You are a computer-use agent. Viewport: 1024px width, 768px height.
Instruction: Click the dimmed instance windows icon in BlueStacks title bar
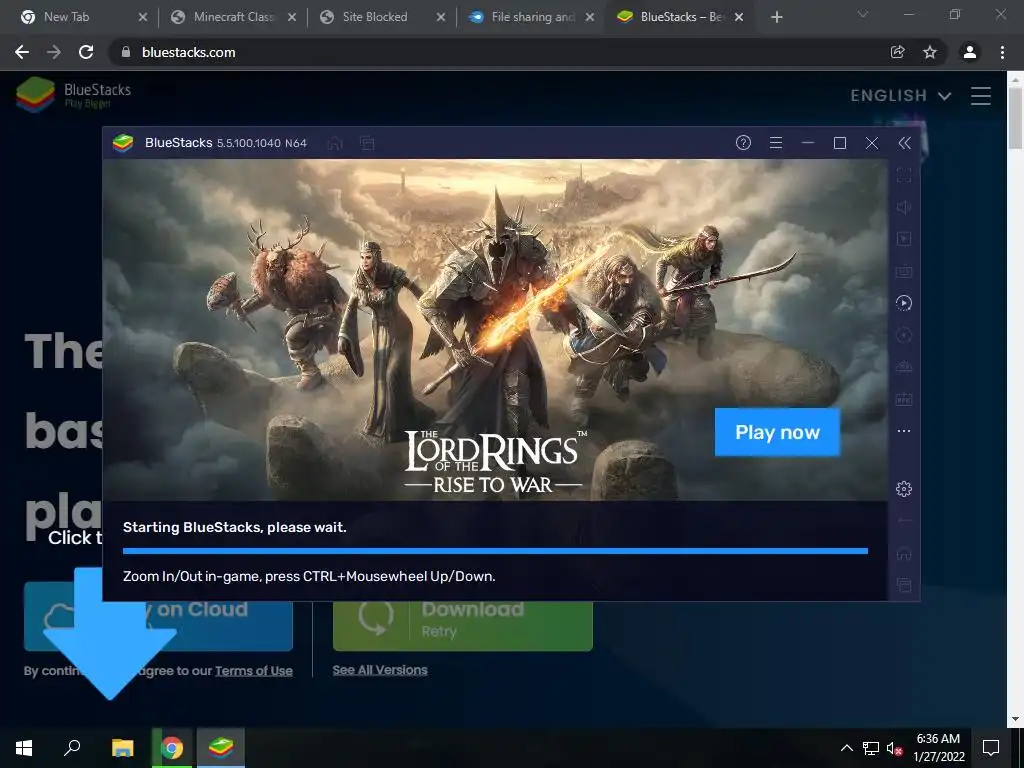click(367, 142)
